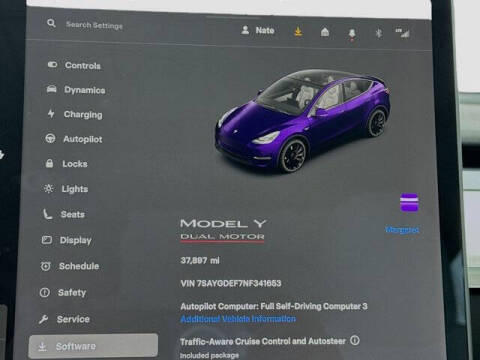Tap the HomeLink garage icon
This screenshot has width=480, height=360.
(x=325, y=32)
